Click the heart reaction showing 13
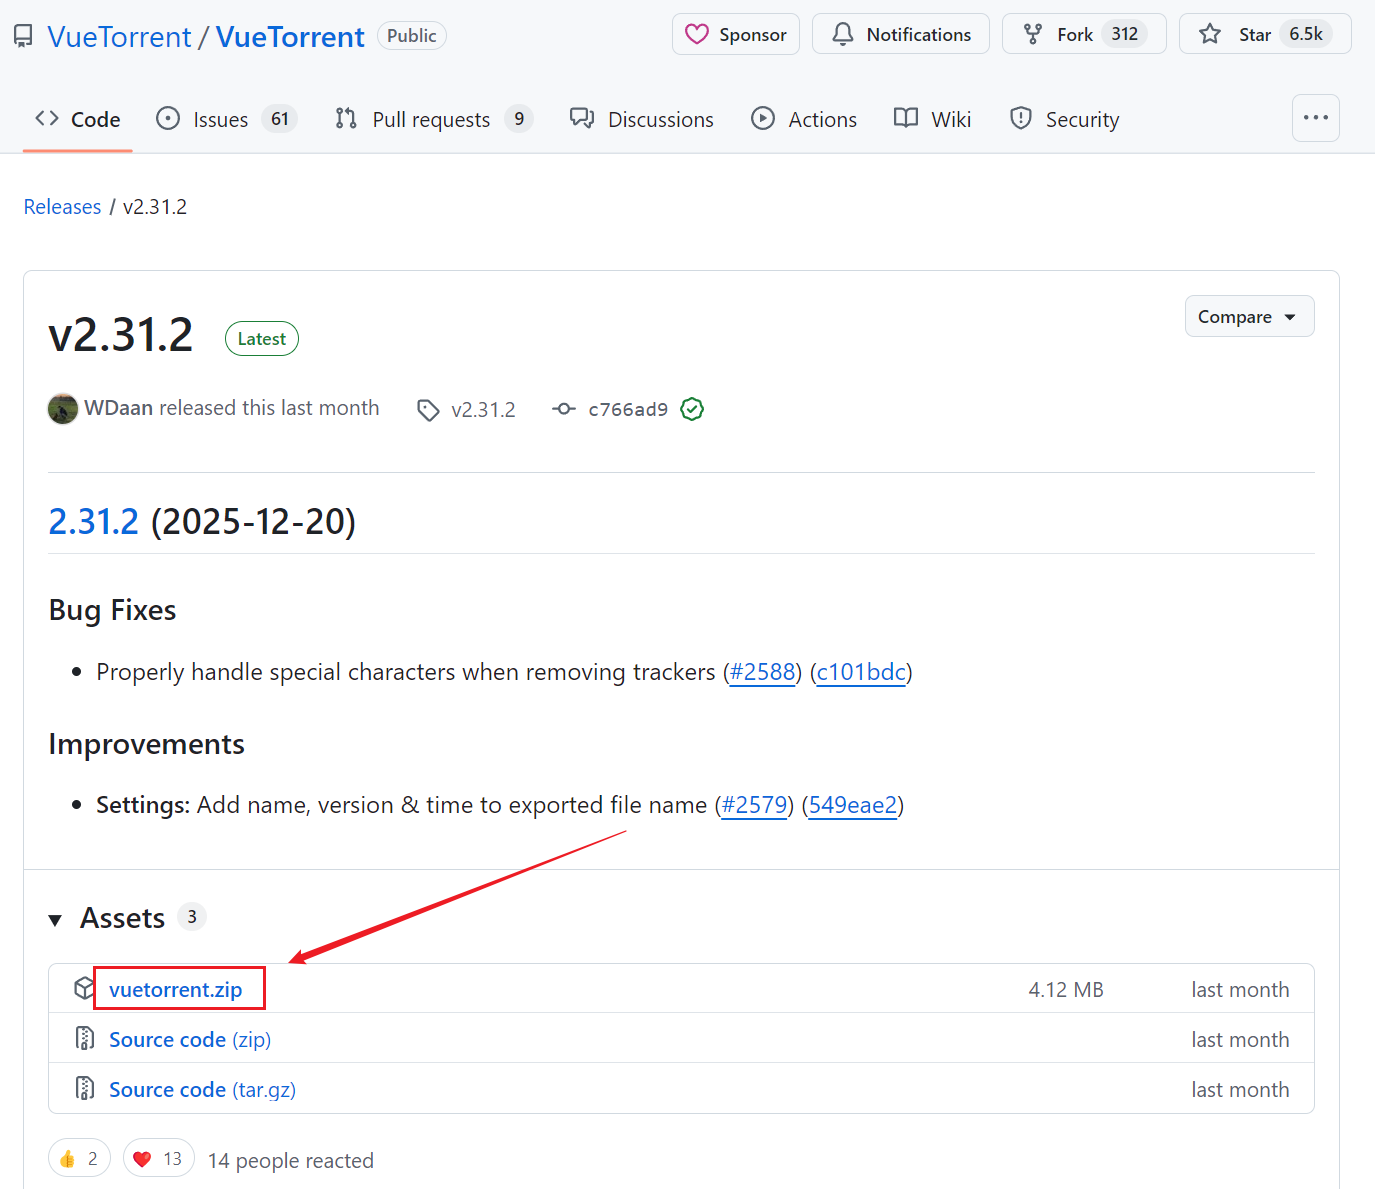The image size is (1375, 1189). [158, 1157]
